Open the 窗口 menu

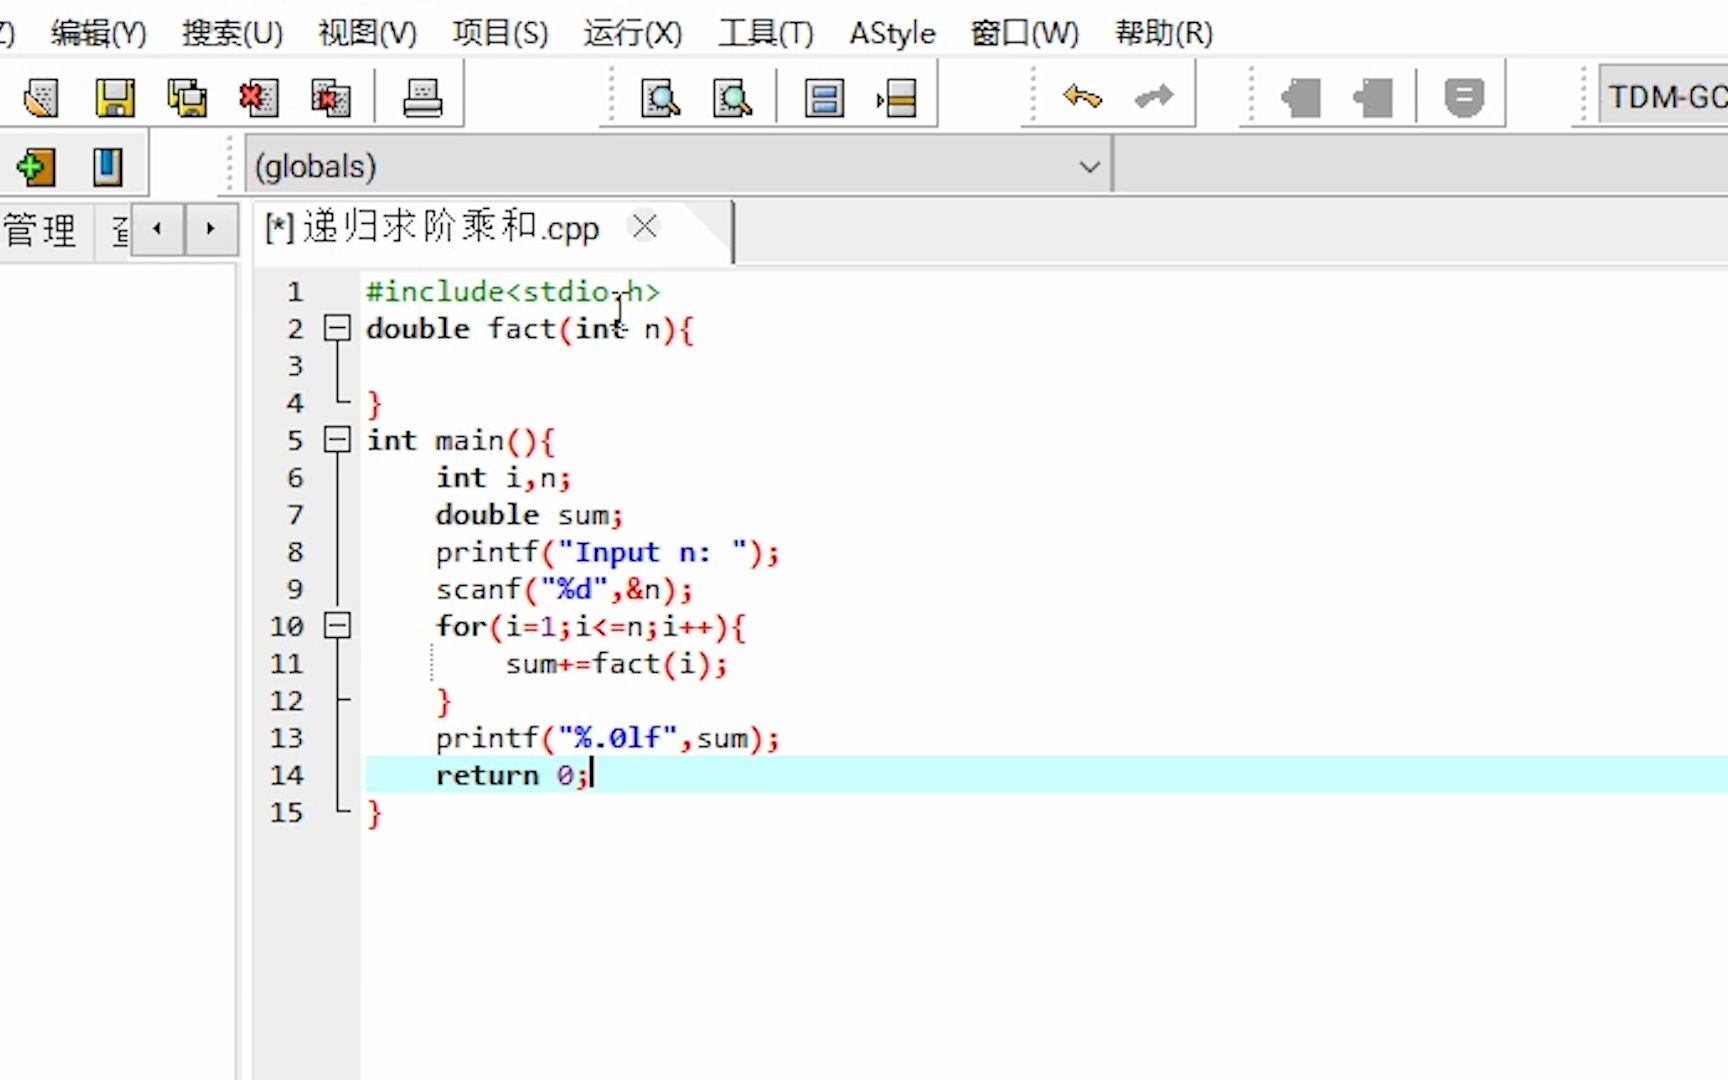[1025, 33]
